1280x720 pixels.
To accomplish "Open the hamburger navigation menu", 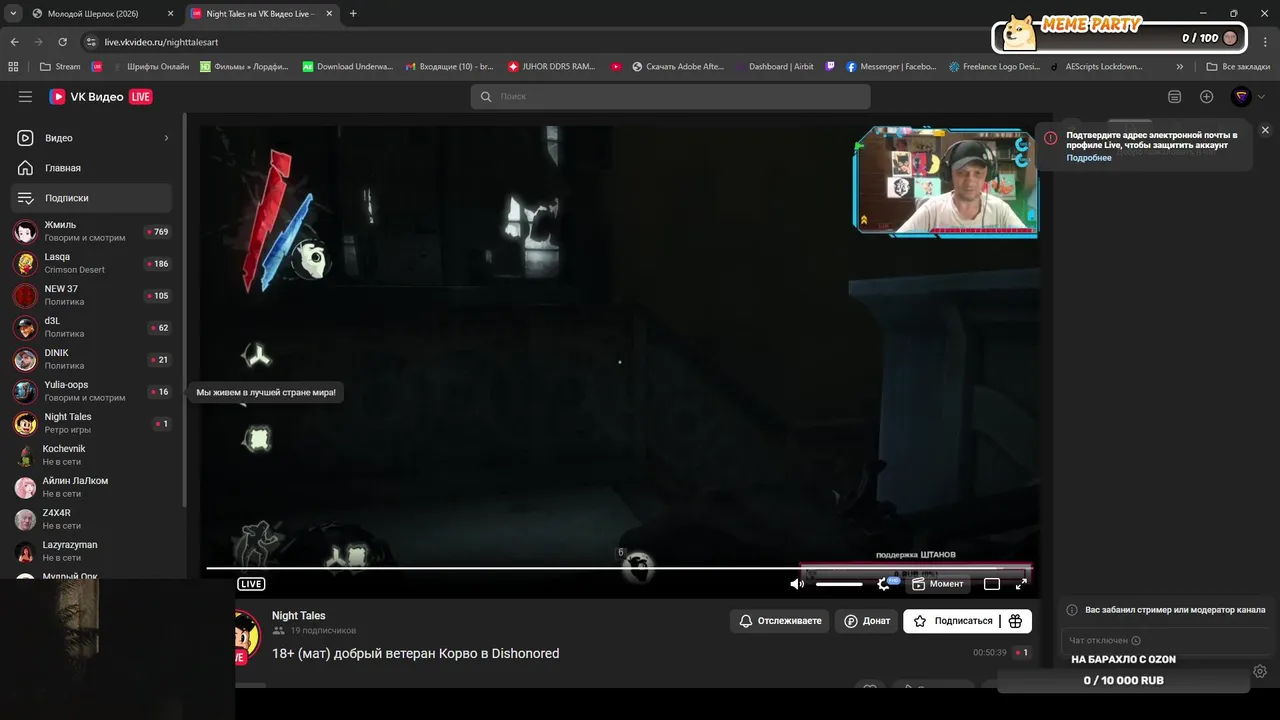I will tap(25, 97).
